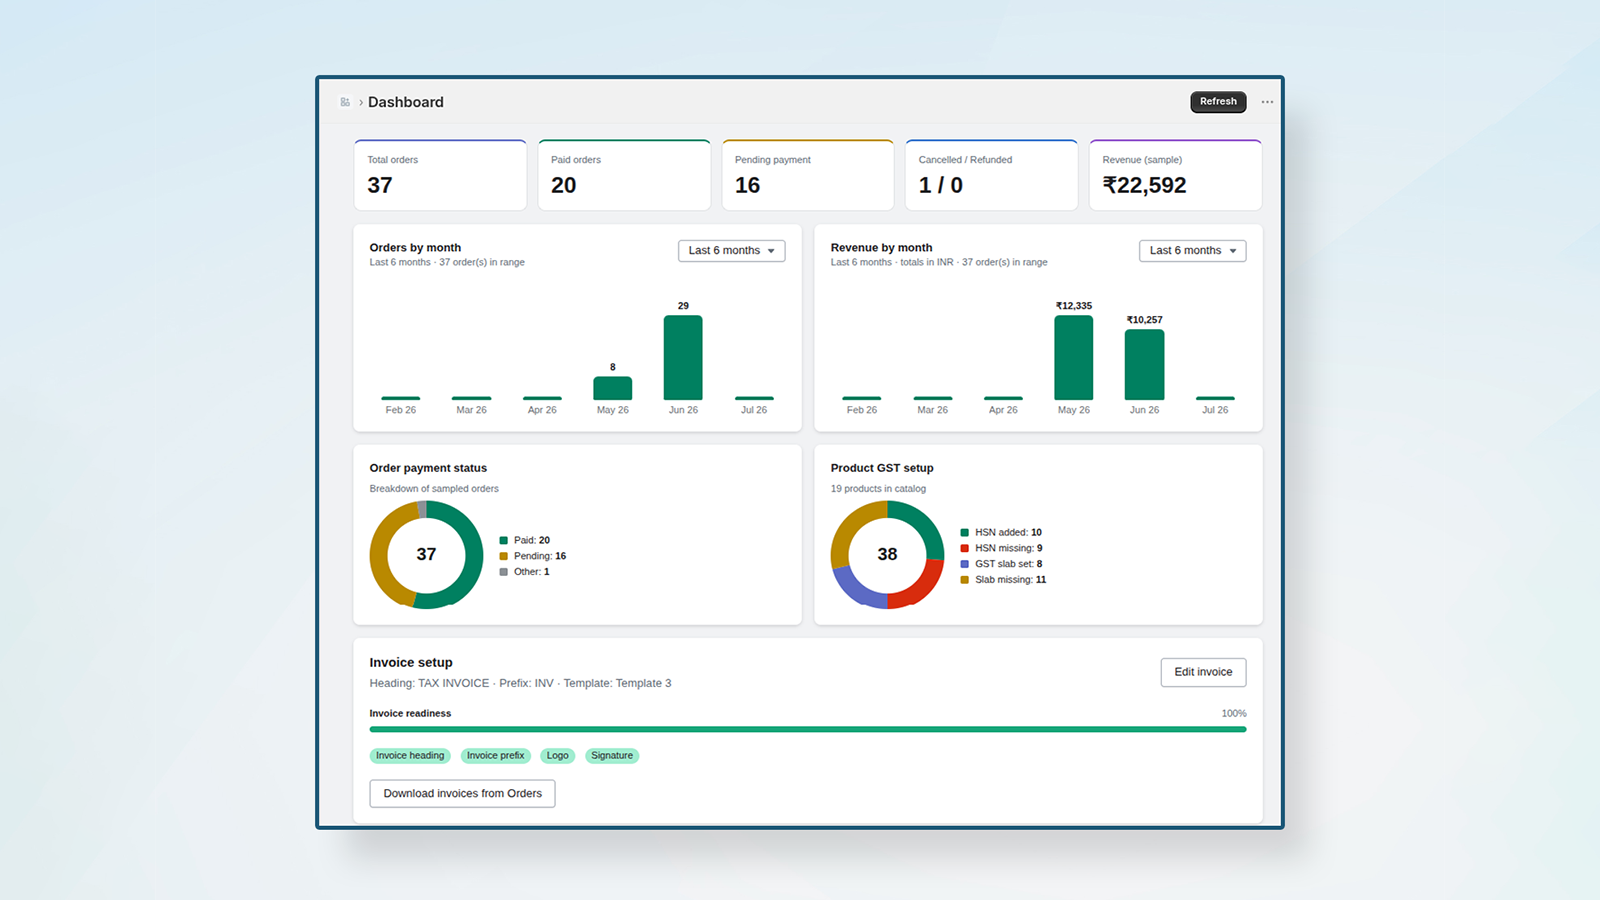Click the Invoice readiness progress bar
Viewport: 1600px width, 900px height.
click(808, 729)
